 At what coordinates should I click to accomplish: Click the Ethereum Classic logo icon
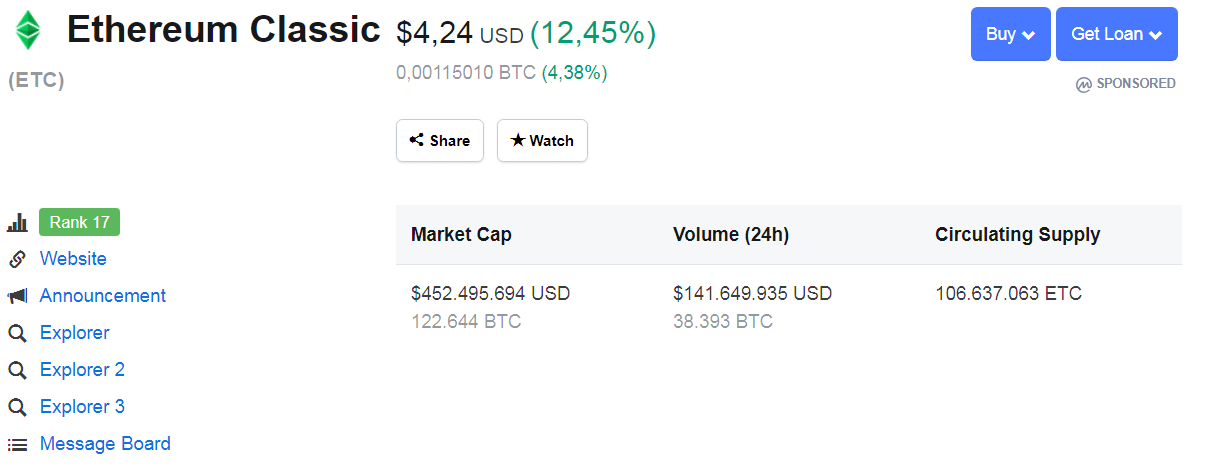point(28,31)
